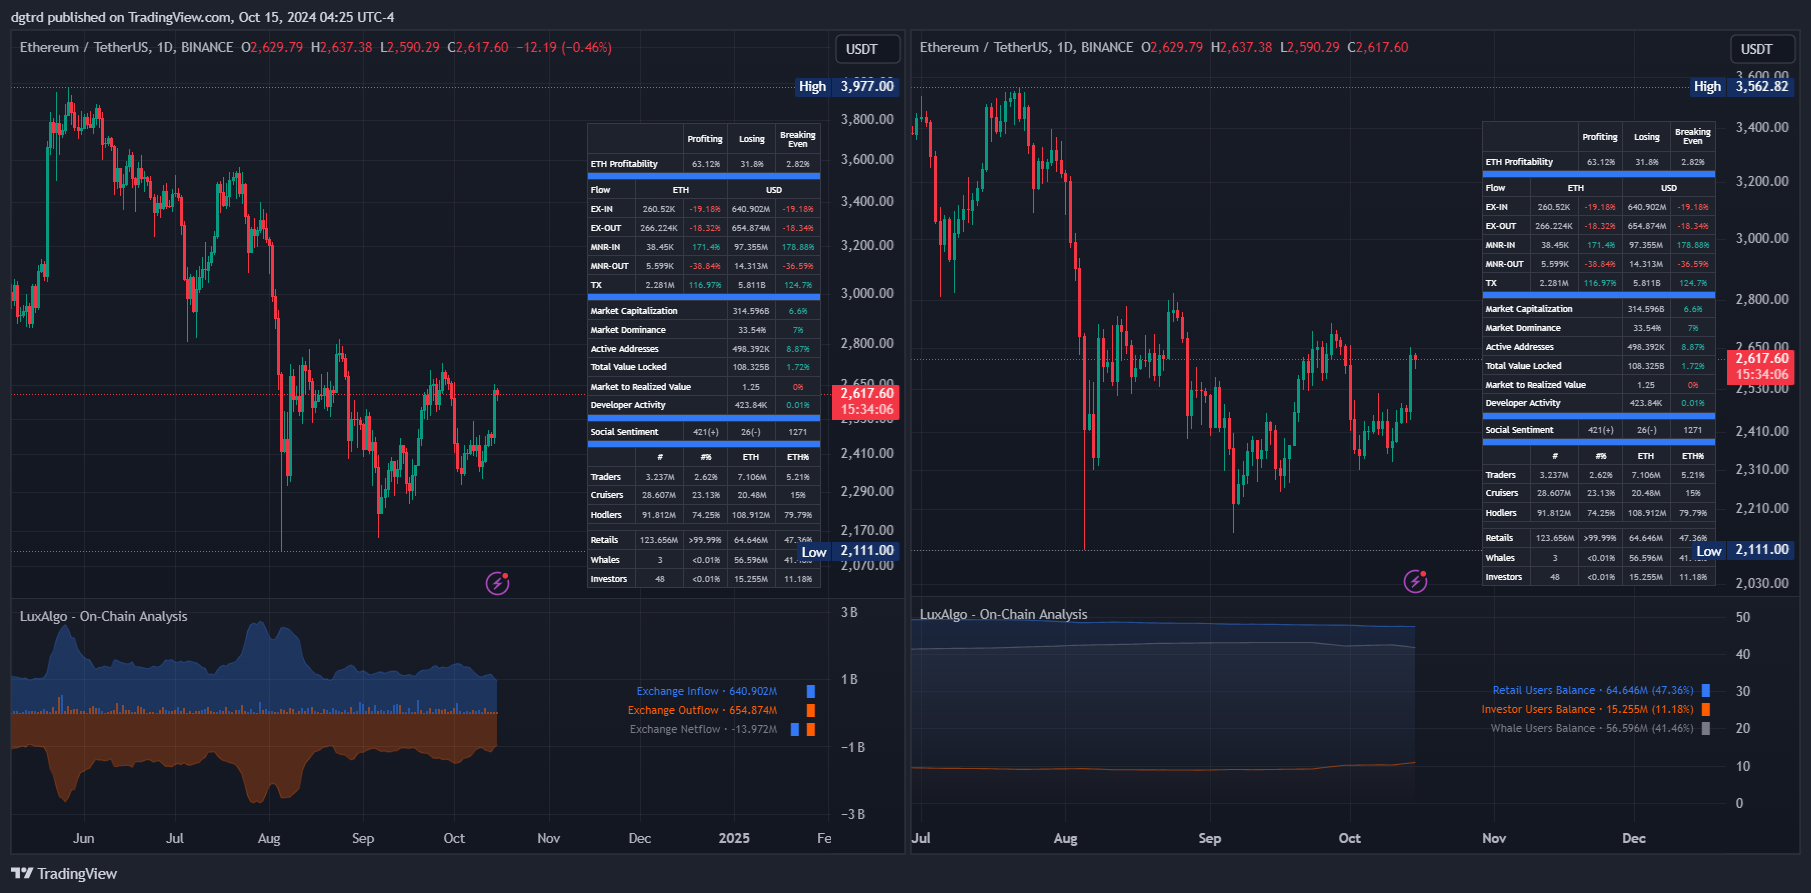Click the Breaking Even header in left table
Viewport: 1811px width, 893px height.
[x=798, y=139]
